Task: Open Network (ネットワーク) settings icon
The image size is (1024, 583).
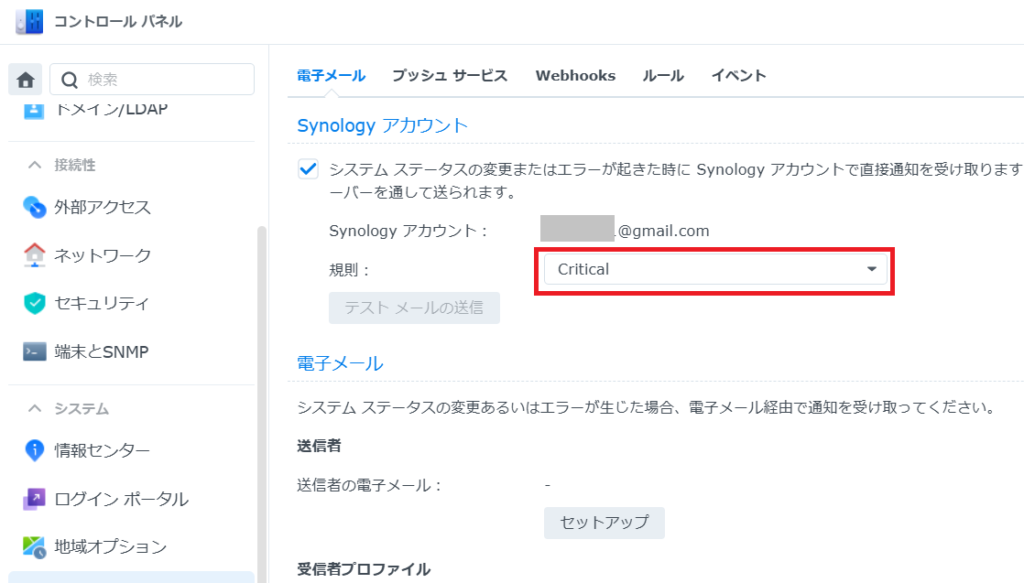Action: click(35, 255)
